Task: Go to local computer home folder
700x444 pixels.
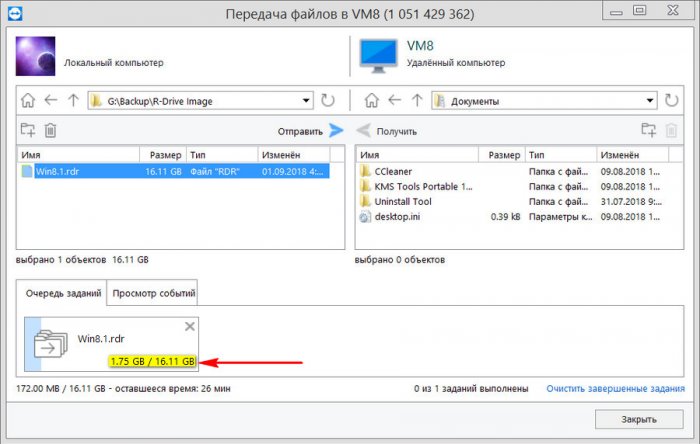Action: [28, 100]
